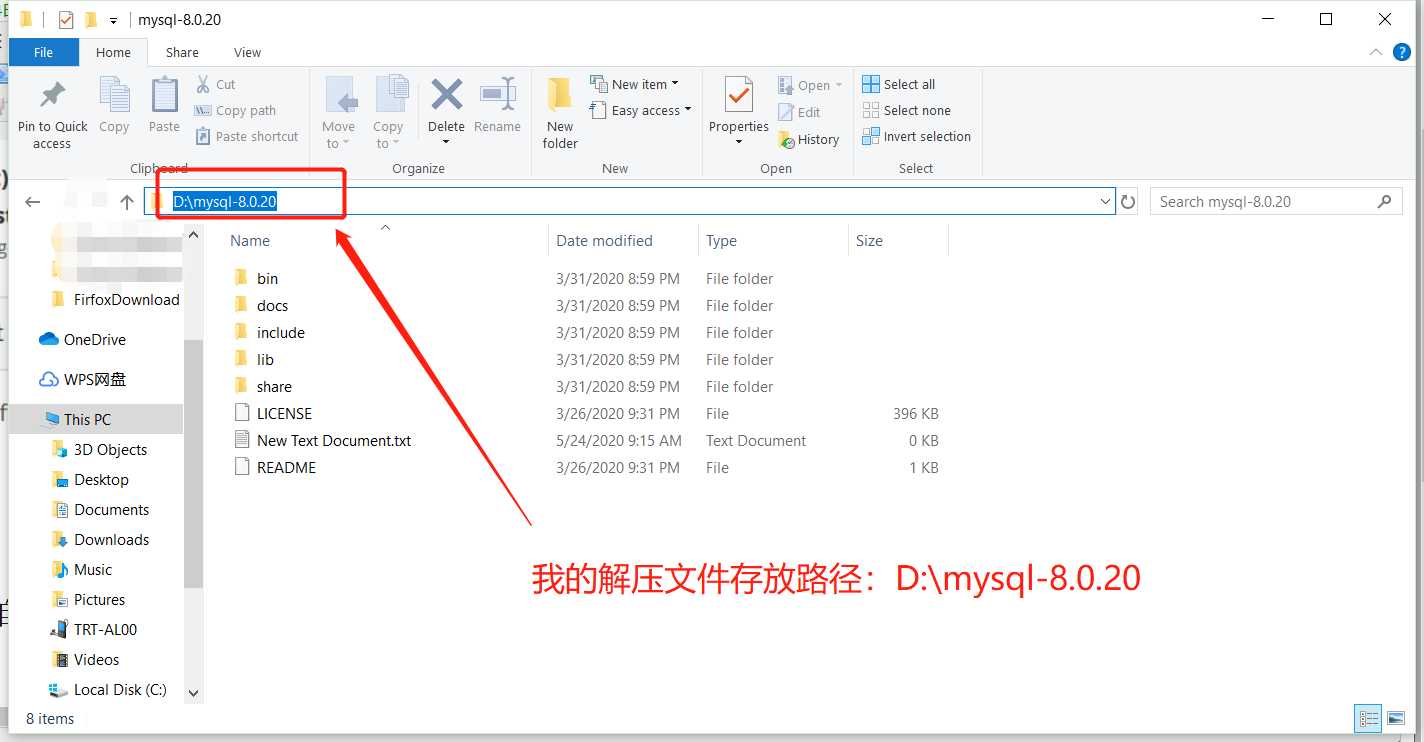1424x742 pixels.
Task: Switch to the Home tab
Action: point(113,52)
